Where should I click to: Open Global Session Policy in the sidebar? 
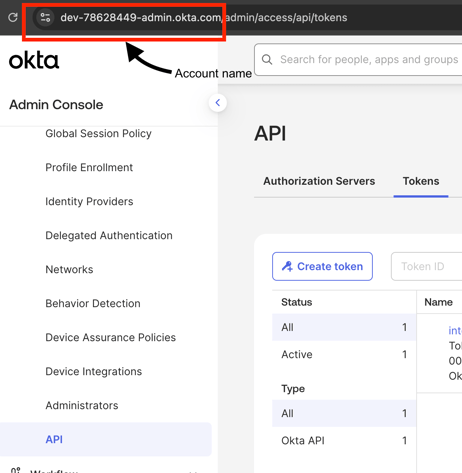98,133
